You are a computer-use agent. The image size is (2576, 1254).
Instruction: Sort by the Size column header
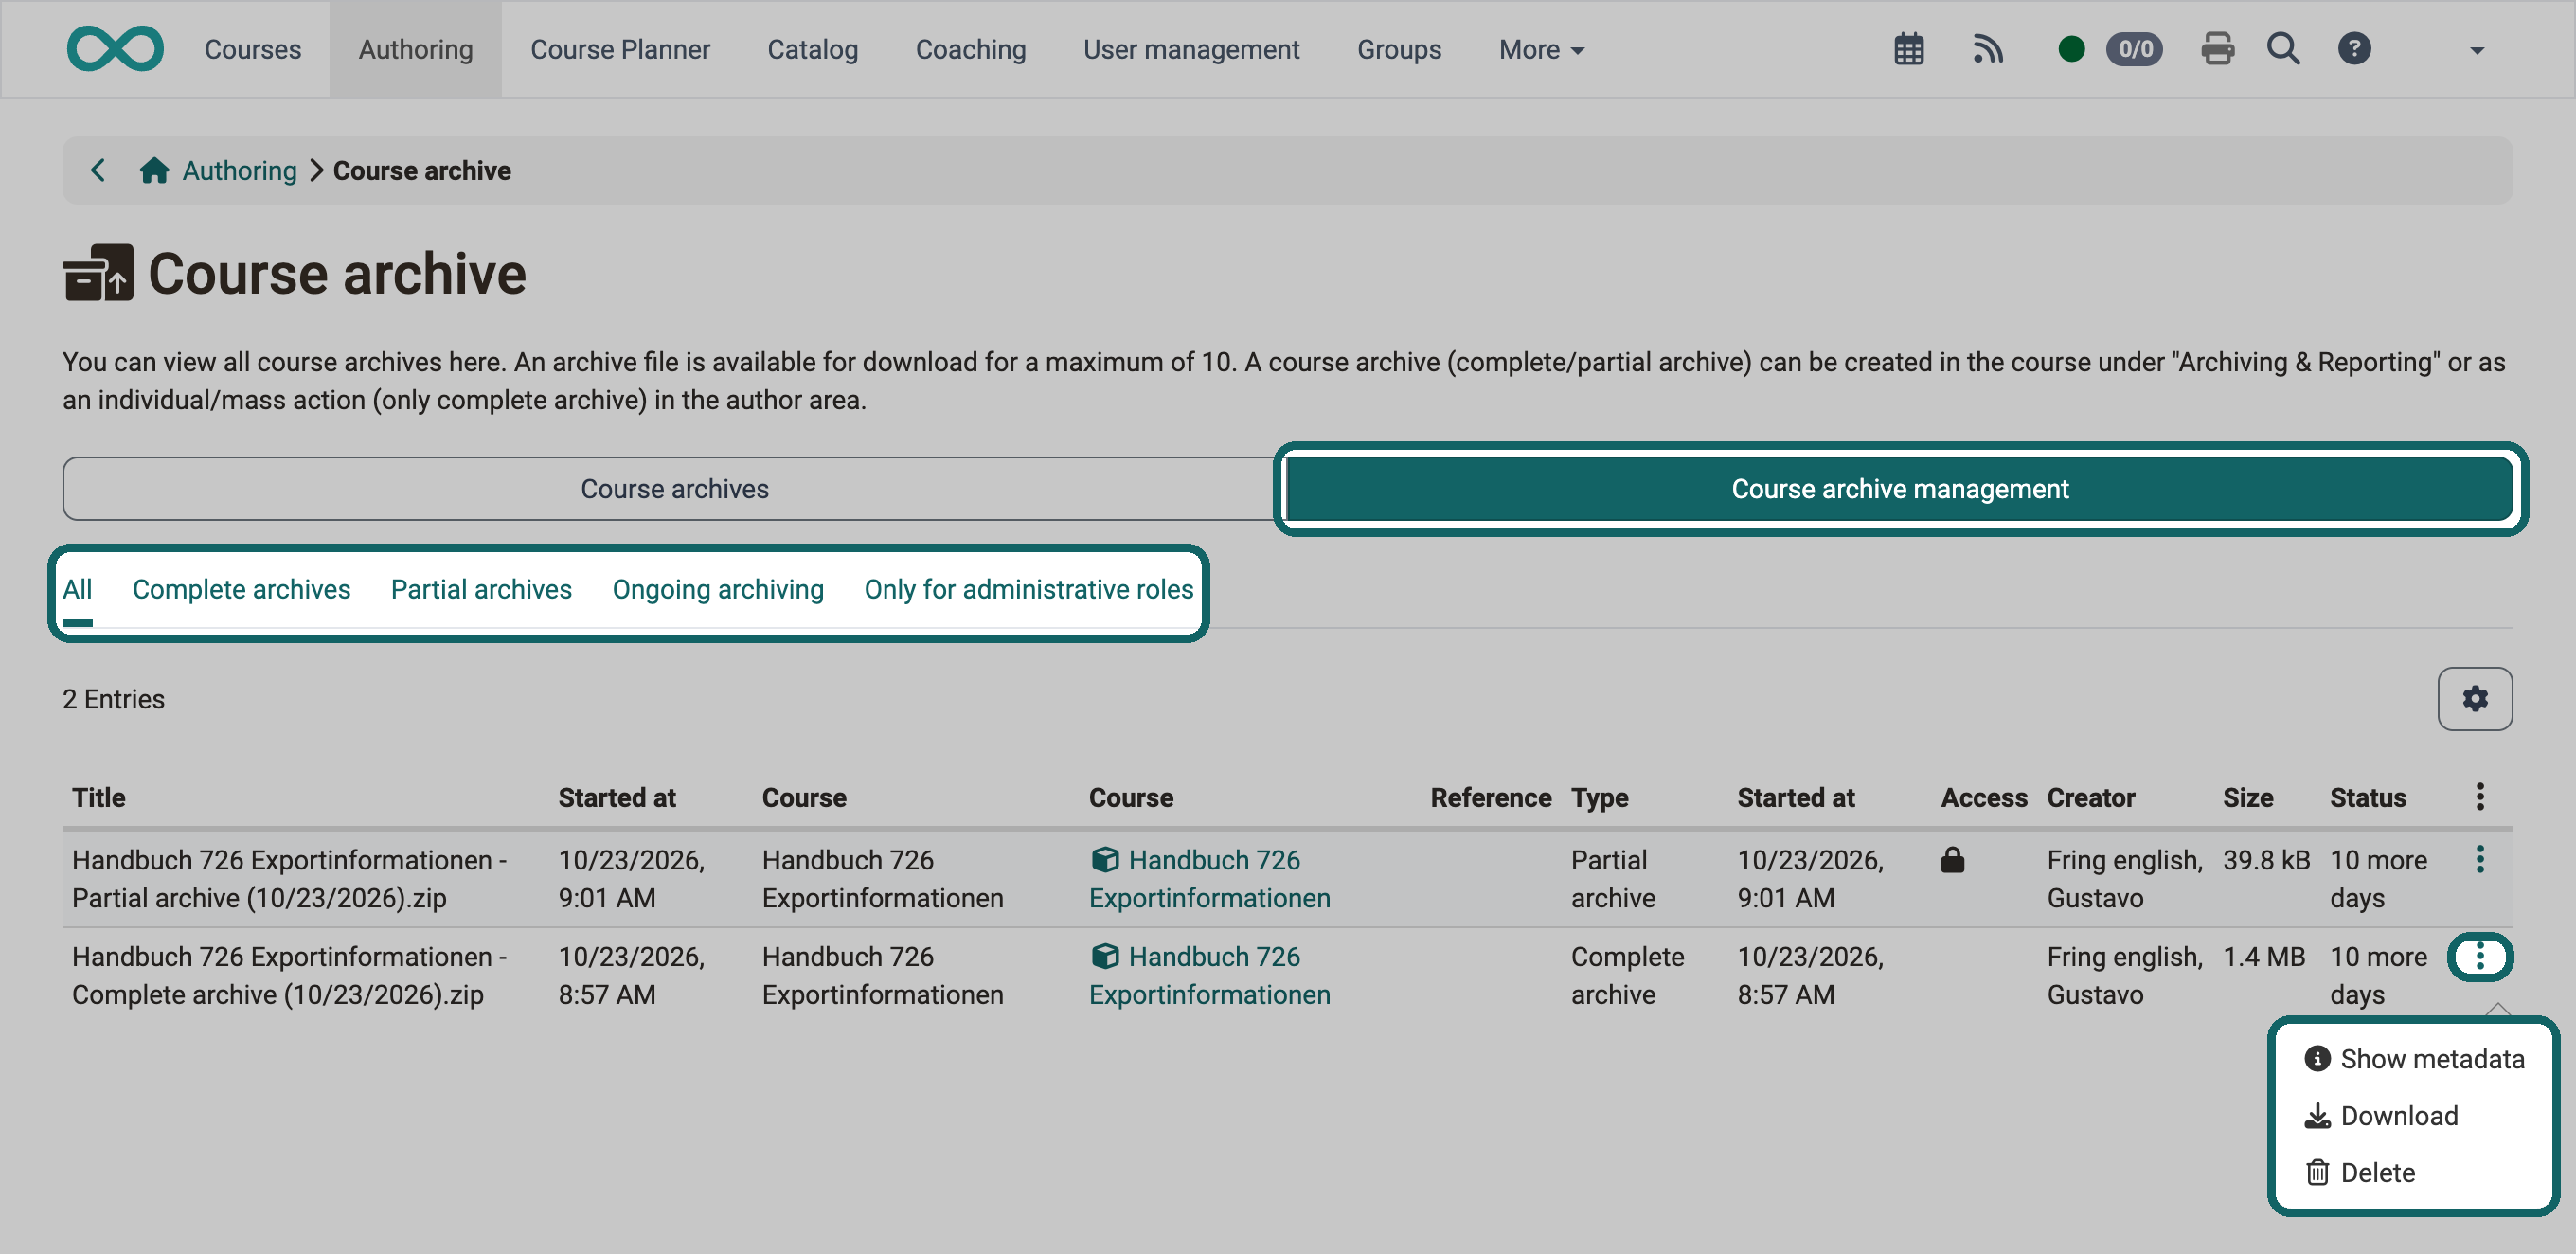pos(2247,797)
